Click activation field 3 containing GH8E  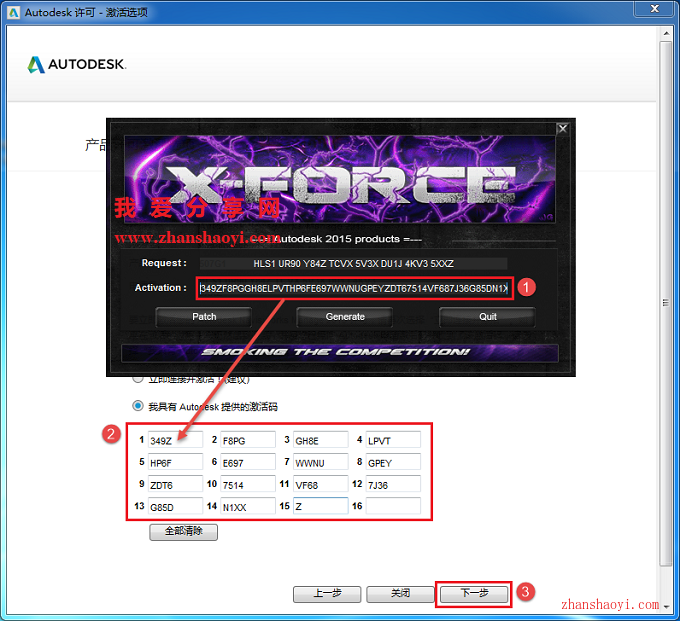320,440
